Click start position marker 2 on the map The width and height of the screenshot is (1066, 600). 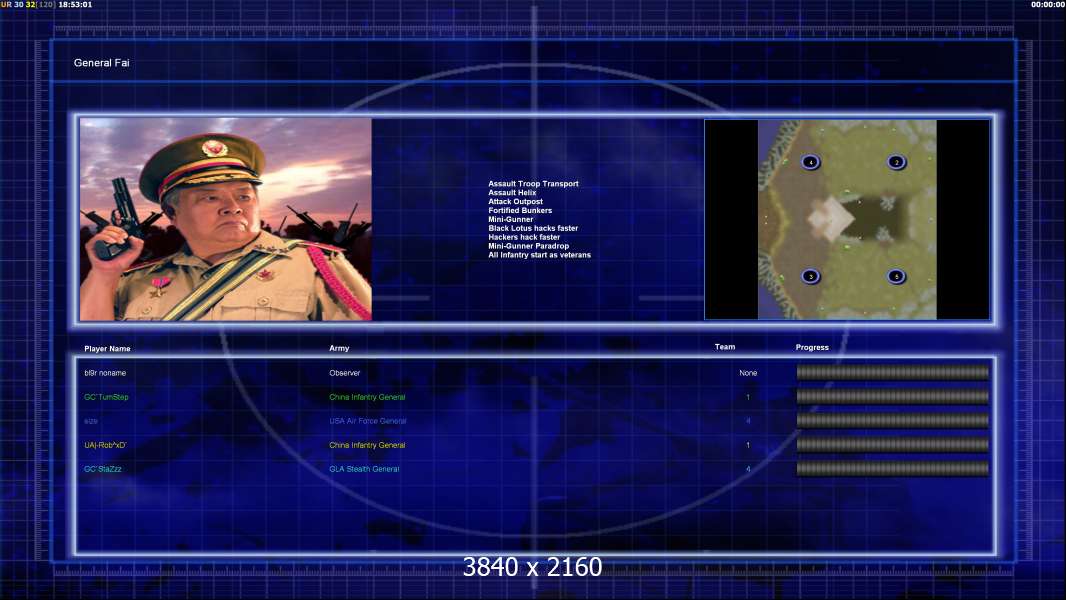[x=897, y=162]
